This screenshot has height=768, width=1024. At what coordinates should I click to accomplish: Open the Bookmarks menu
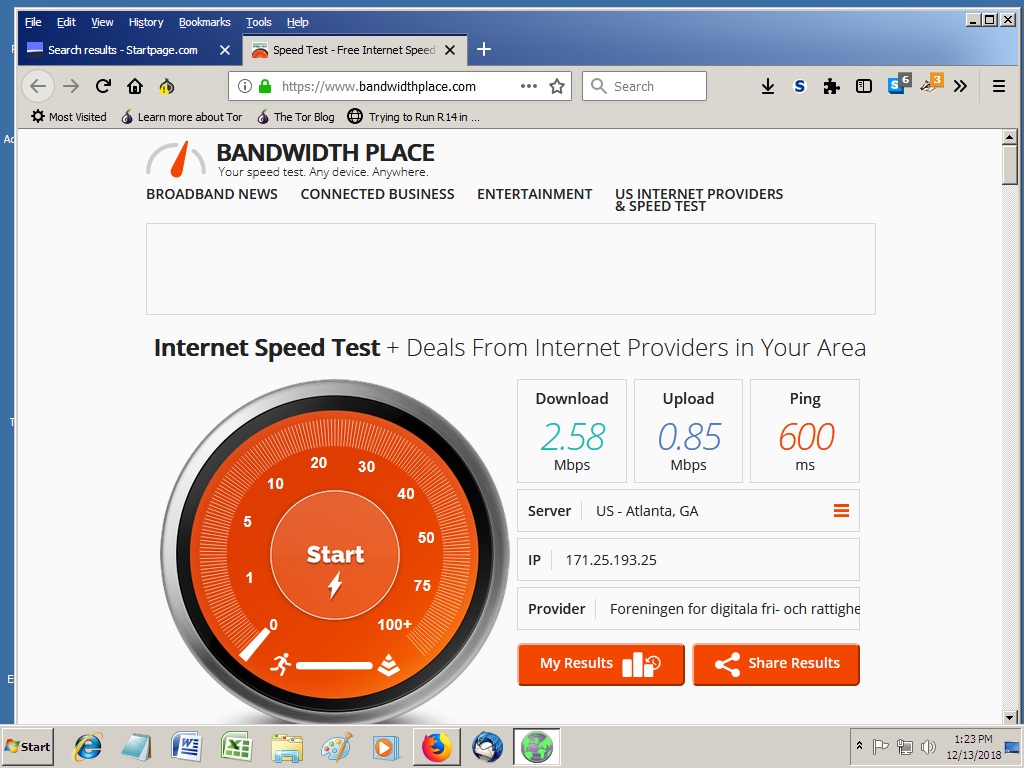pyautogui.click(x=204, y=22)
